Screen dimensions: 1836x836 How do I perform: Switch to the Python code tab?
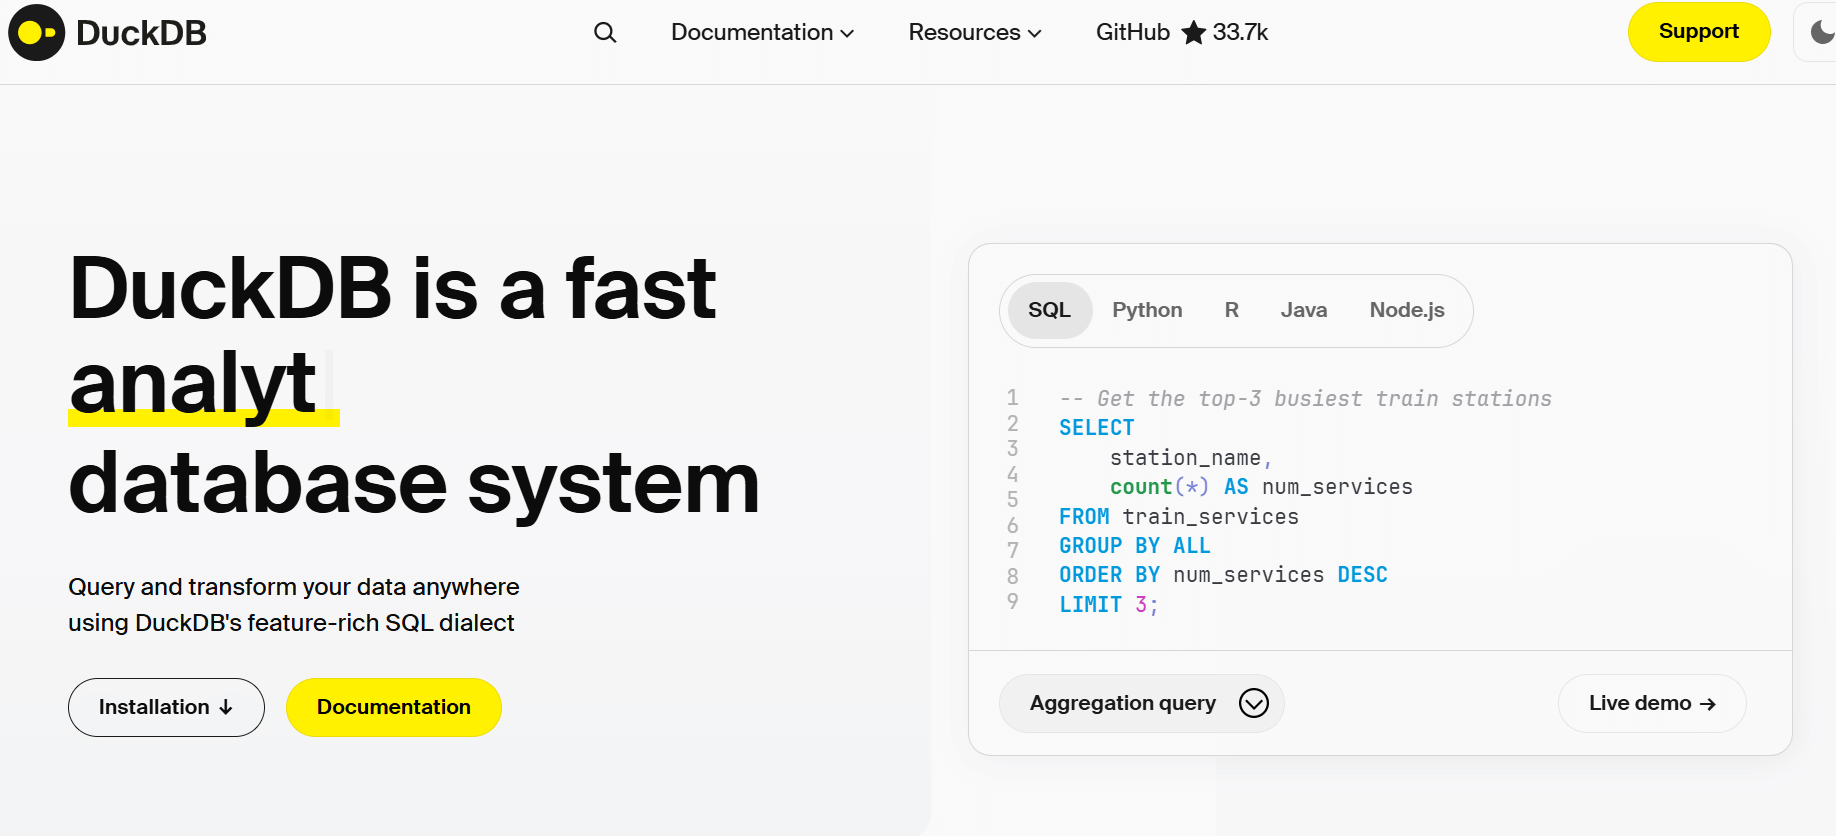1147,311
